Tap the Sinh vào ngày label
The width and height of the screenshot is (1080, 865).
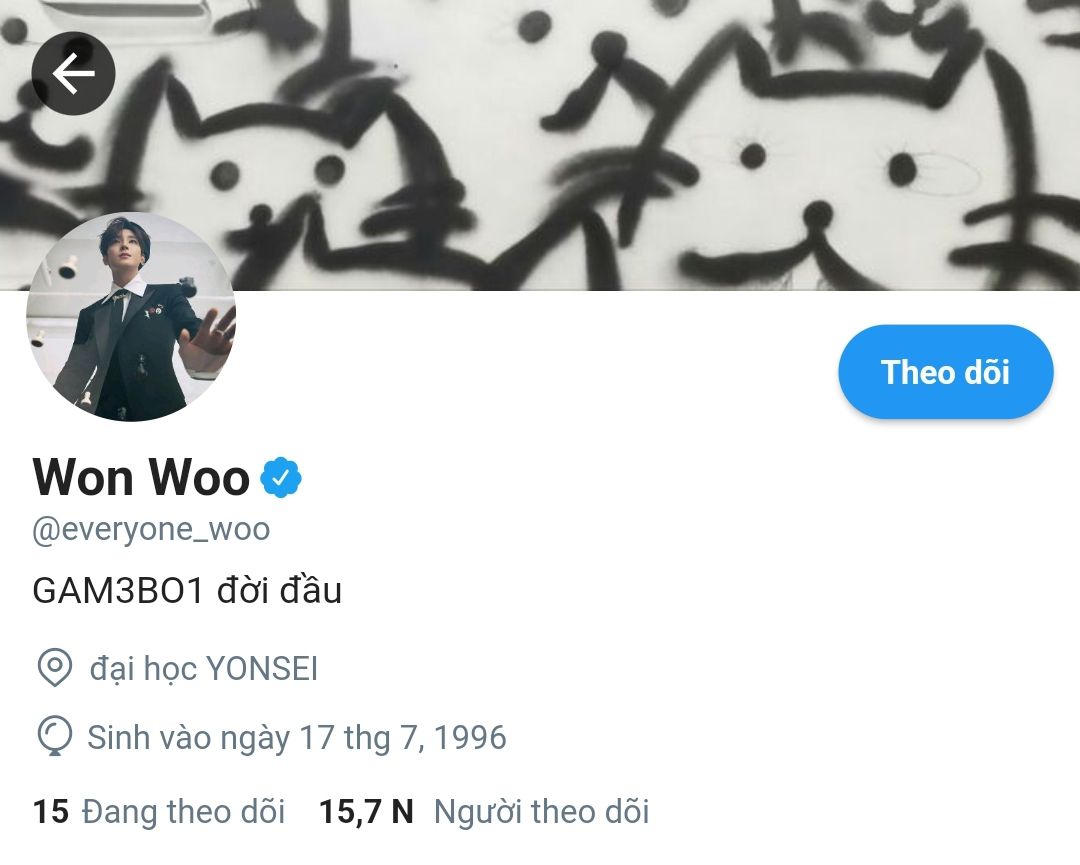[x=189, y=738]
